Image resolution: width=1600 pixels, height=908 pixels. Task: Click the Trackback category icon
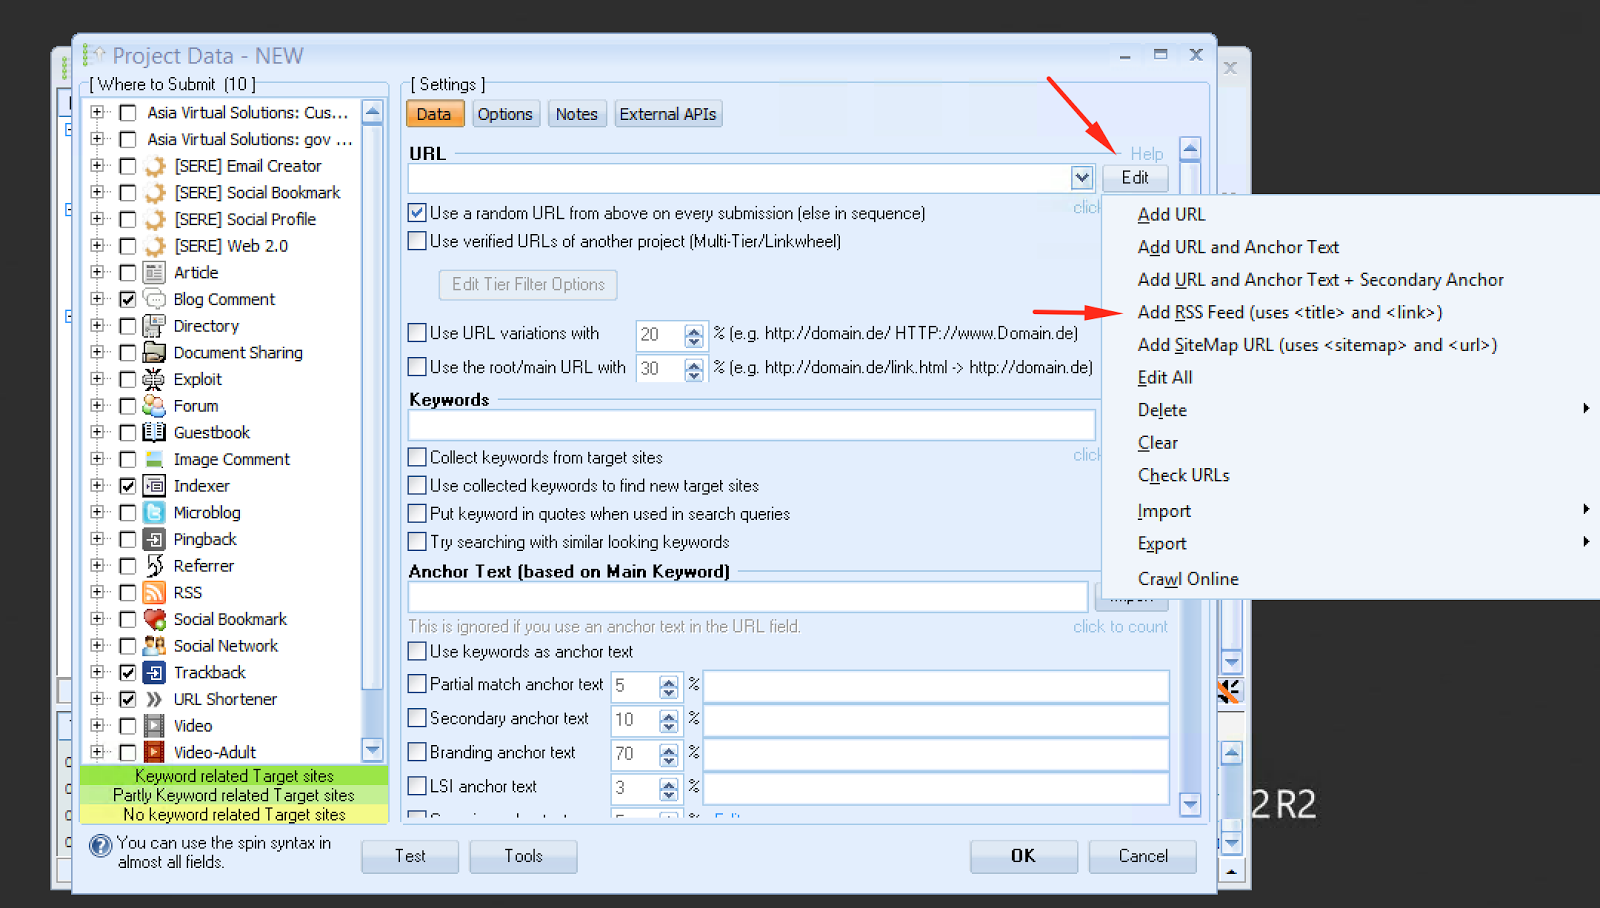(154, 672)
